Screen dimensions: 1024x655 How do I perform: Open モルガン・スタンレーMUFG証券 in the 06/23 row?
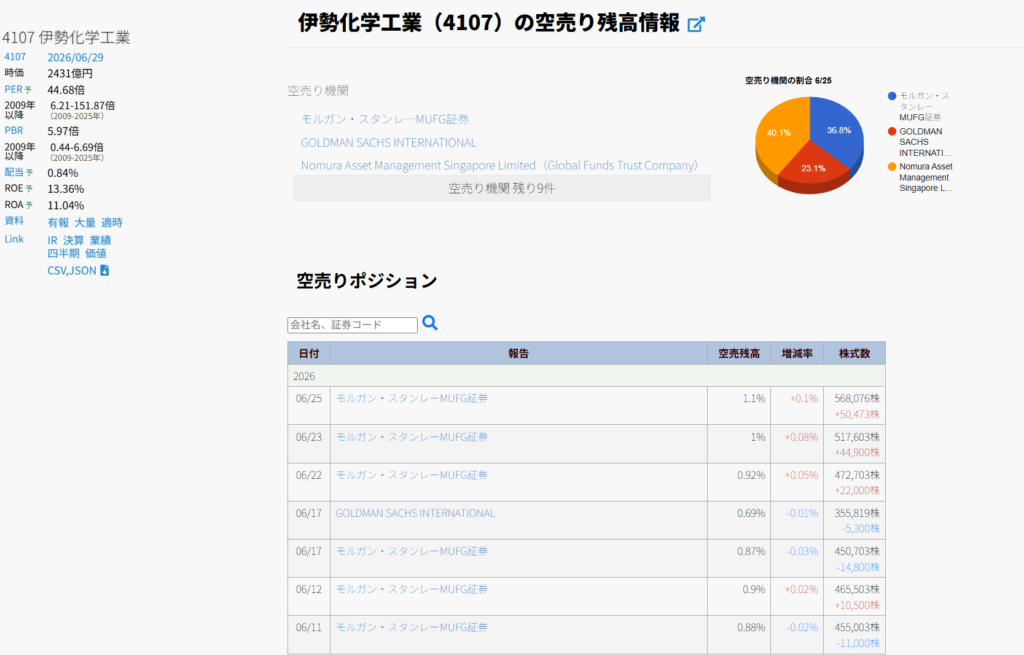(x=412, y=437)
